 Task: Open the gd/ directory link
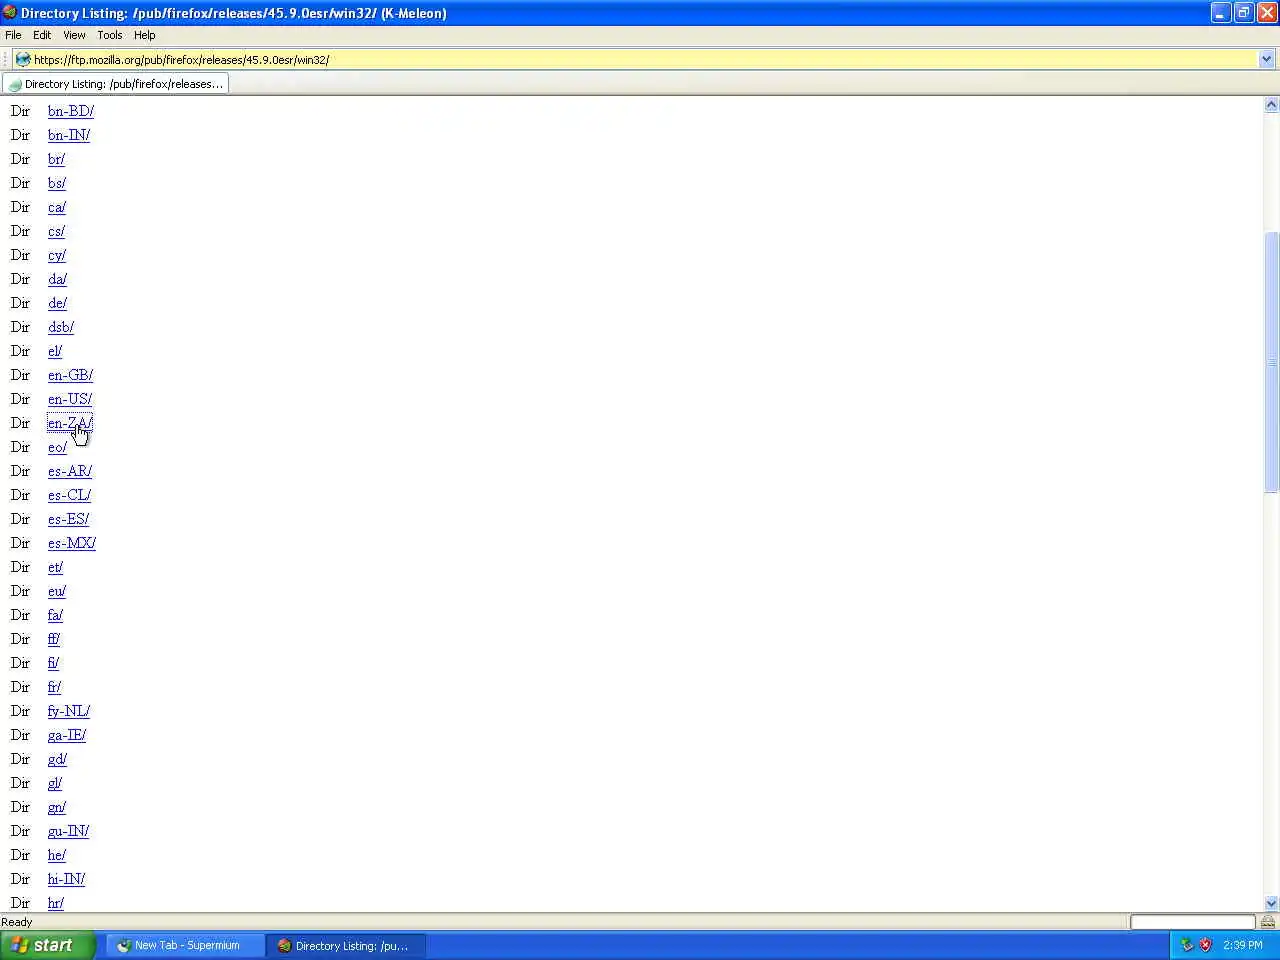coord(57,759)
